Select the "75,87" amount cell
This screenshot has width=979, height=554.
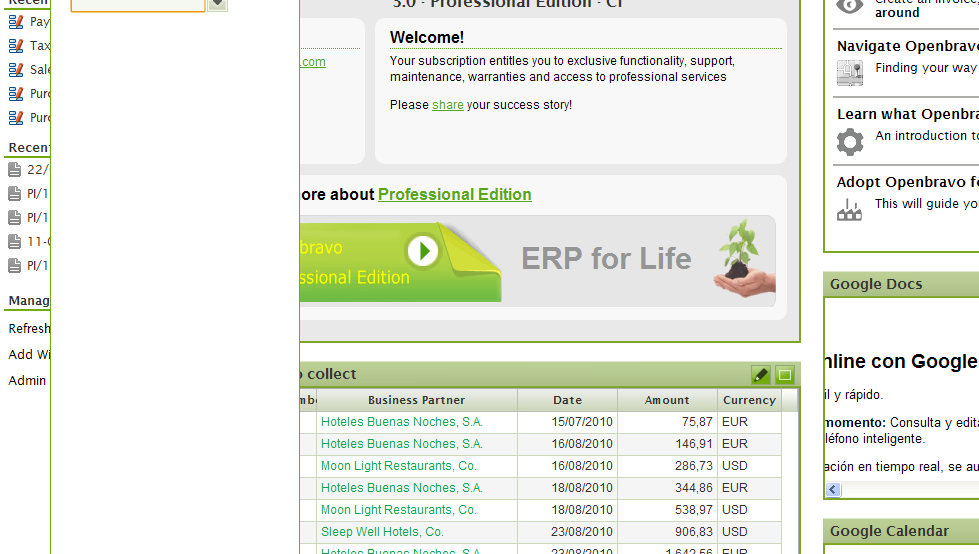coord(667,422)
